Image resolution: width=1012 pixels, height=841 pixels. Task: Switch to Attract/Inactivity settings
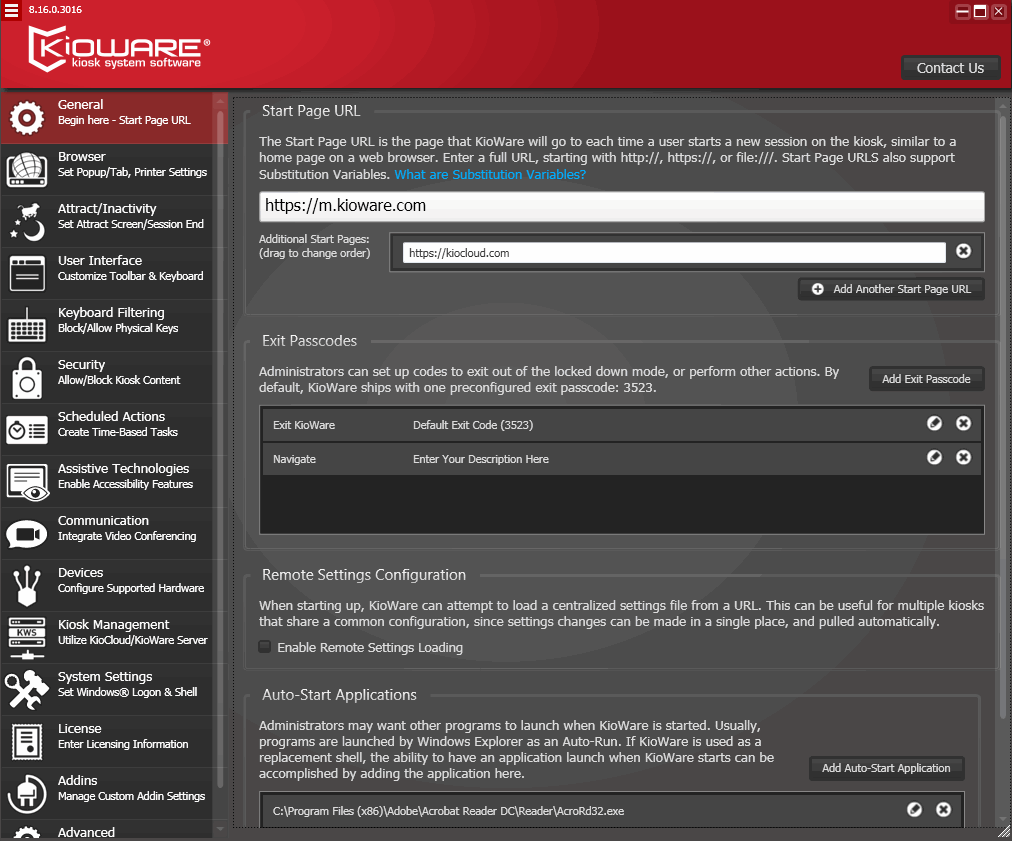[107, 221]
